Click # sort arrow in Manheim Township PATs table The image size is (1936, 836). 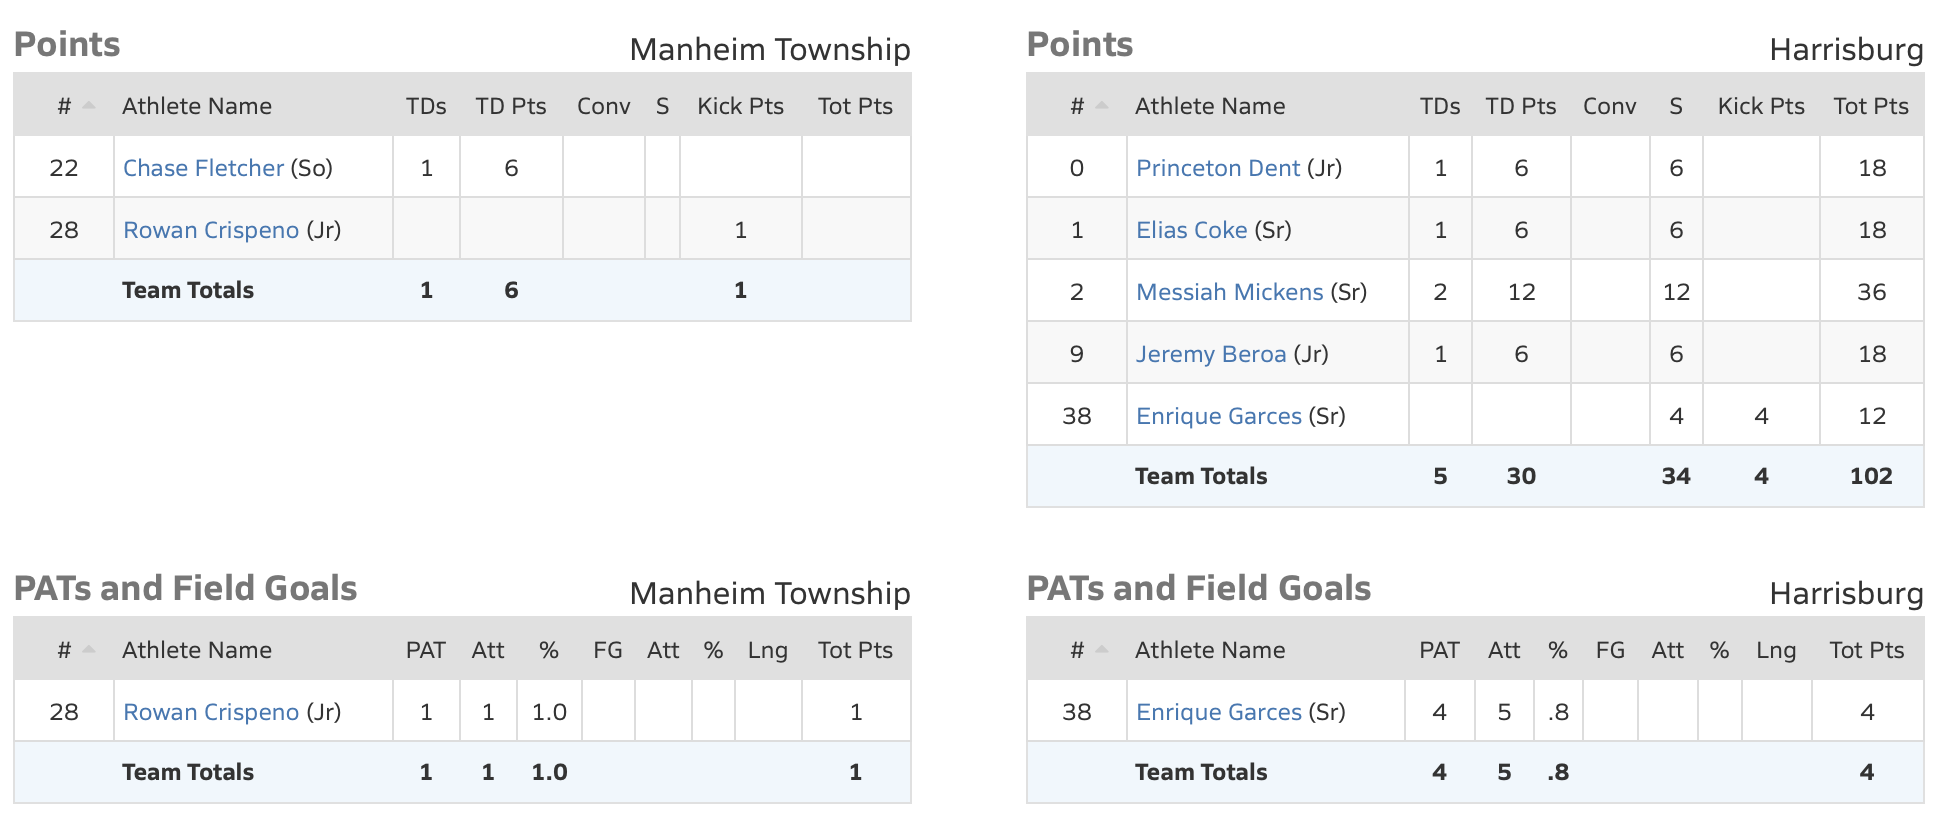click(89, 649)
